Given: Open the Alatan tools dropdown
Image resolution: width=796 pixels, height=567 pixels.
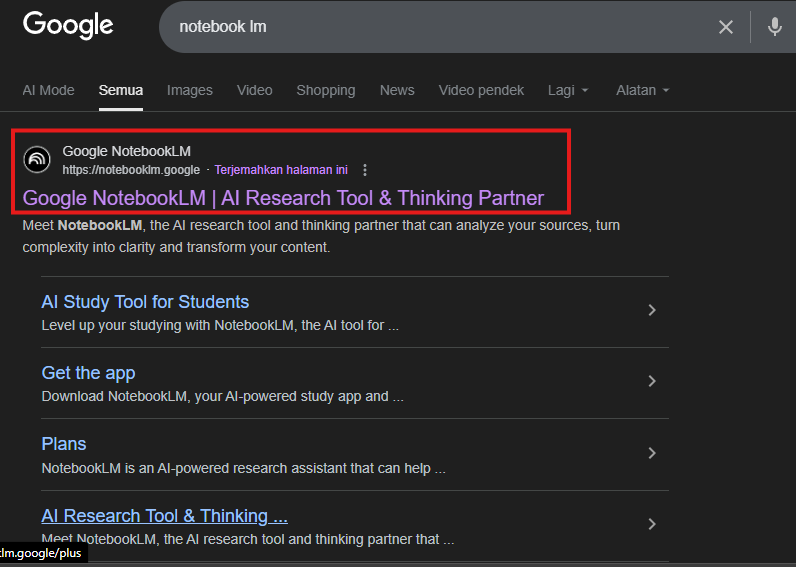Looking at the screenshot, I should (x=642, y=90).
